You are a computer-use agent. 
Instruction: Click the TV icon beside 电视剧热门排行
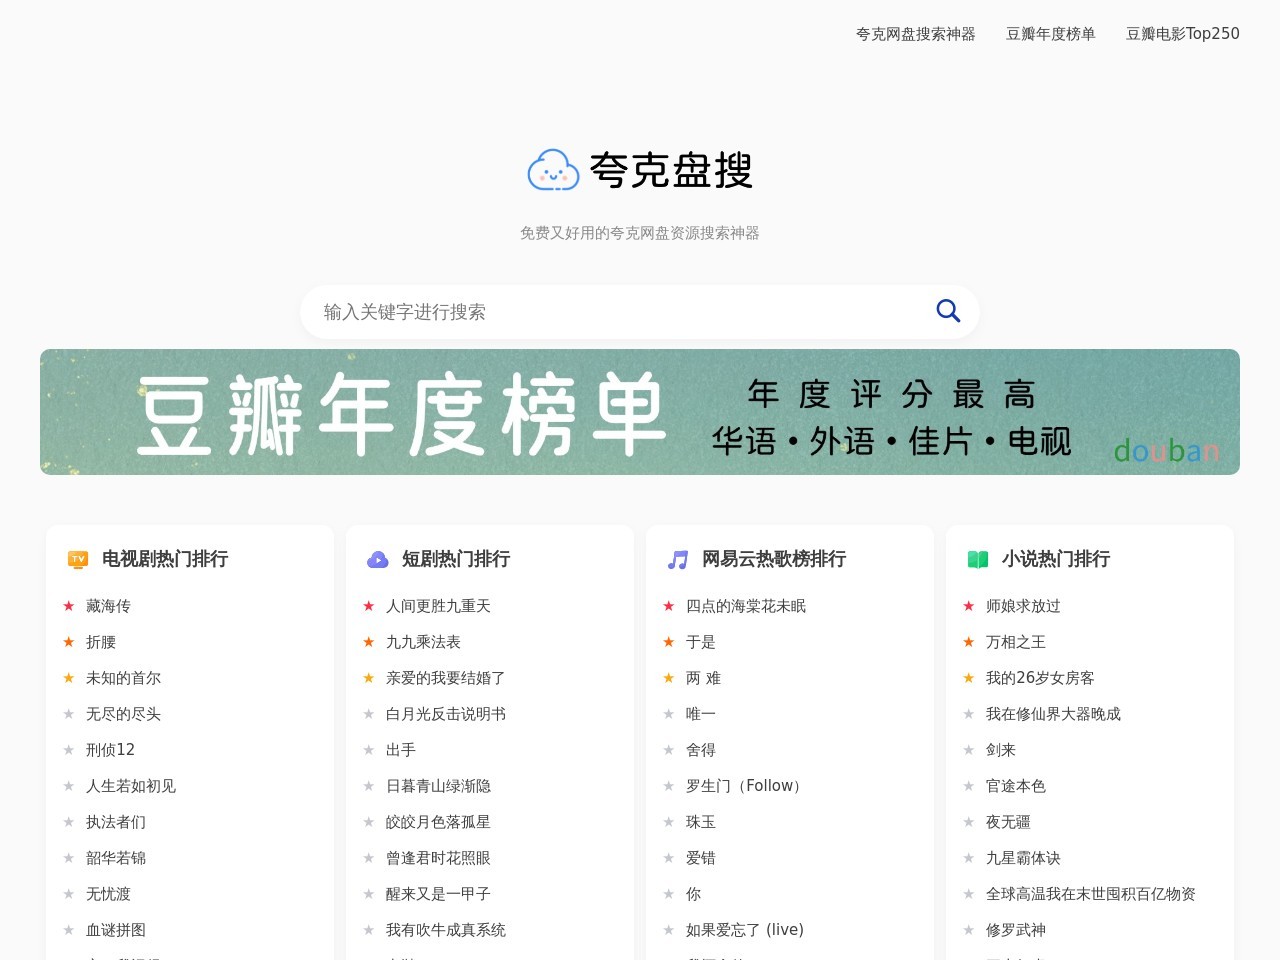click(x=78, y=559)
